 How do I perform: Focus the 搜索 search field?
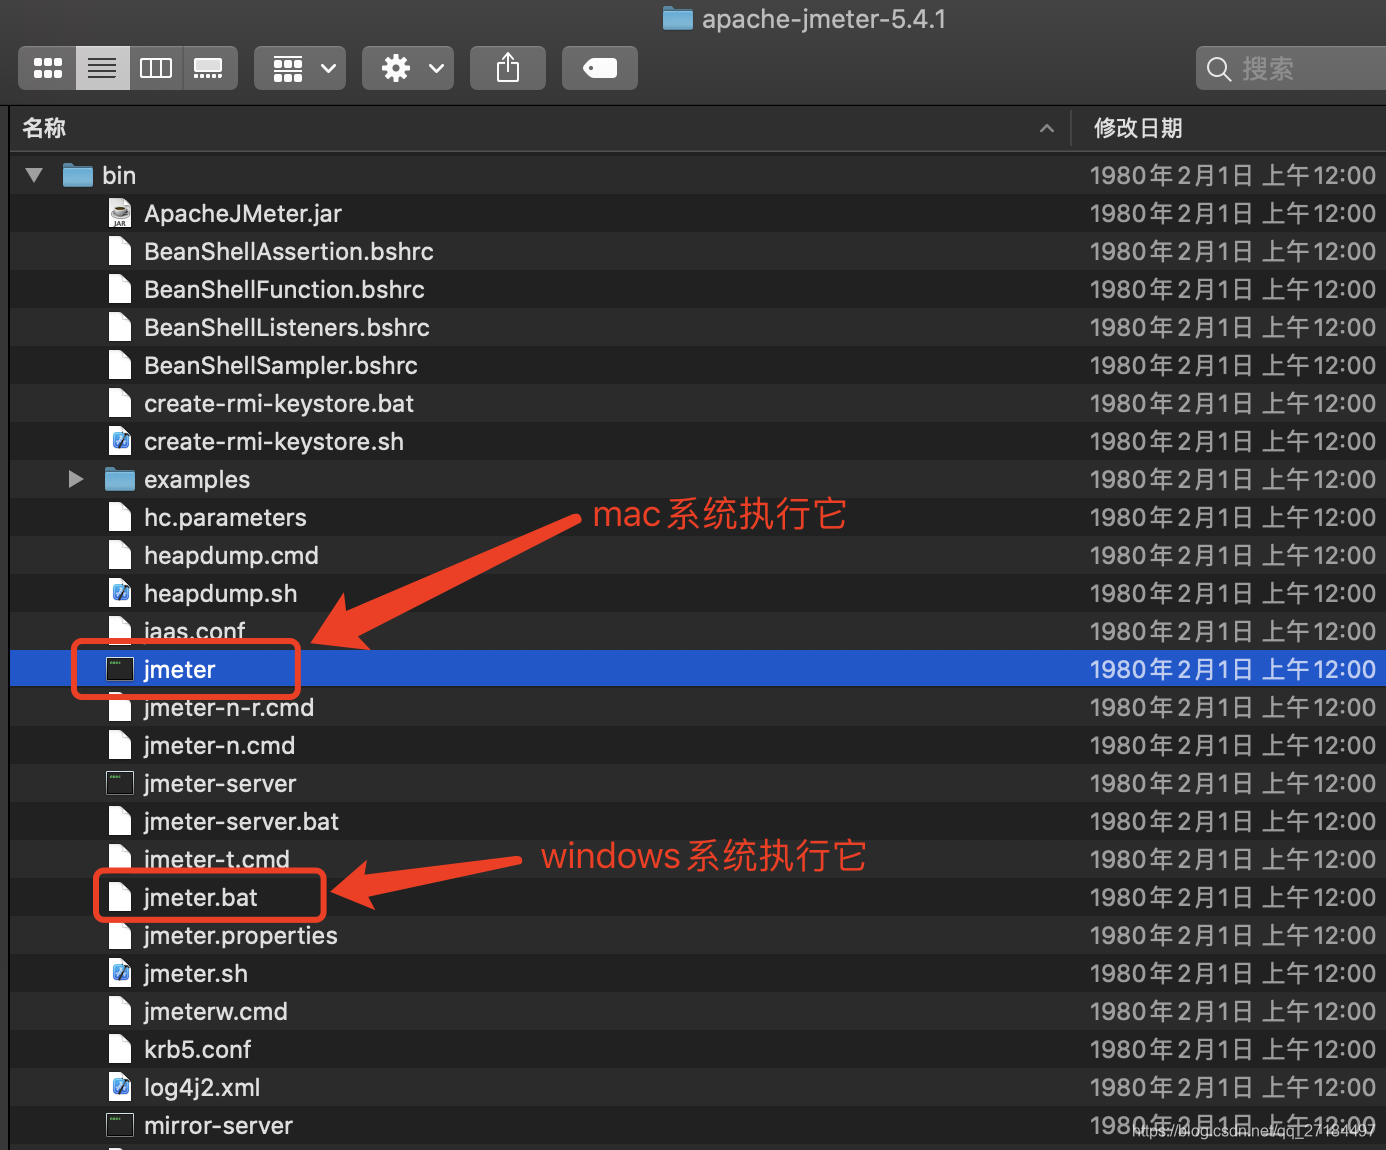1292,68
